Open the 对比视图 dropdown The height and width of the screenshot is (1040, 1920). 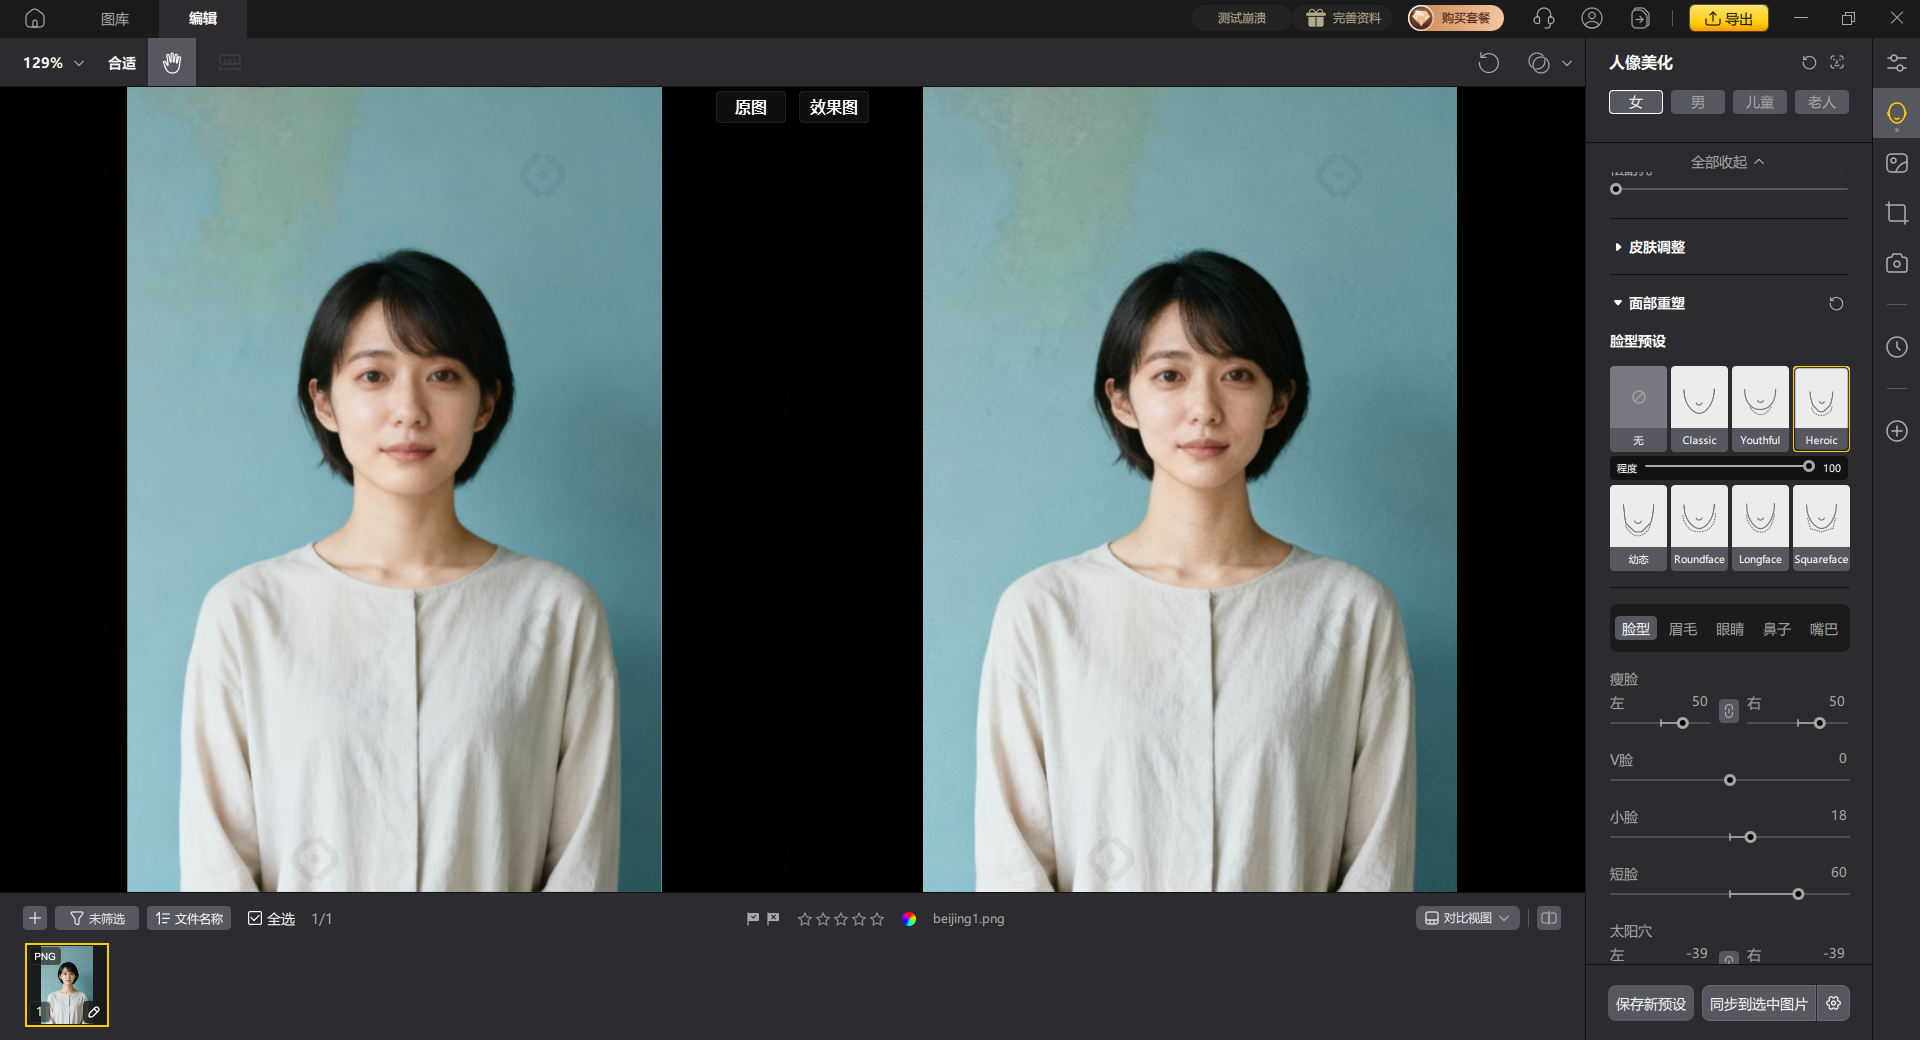[x=1467, y=918]
